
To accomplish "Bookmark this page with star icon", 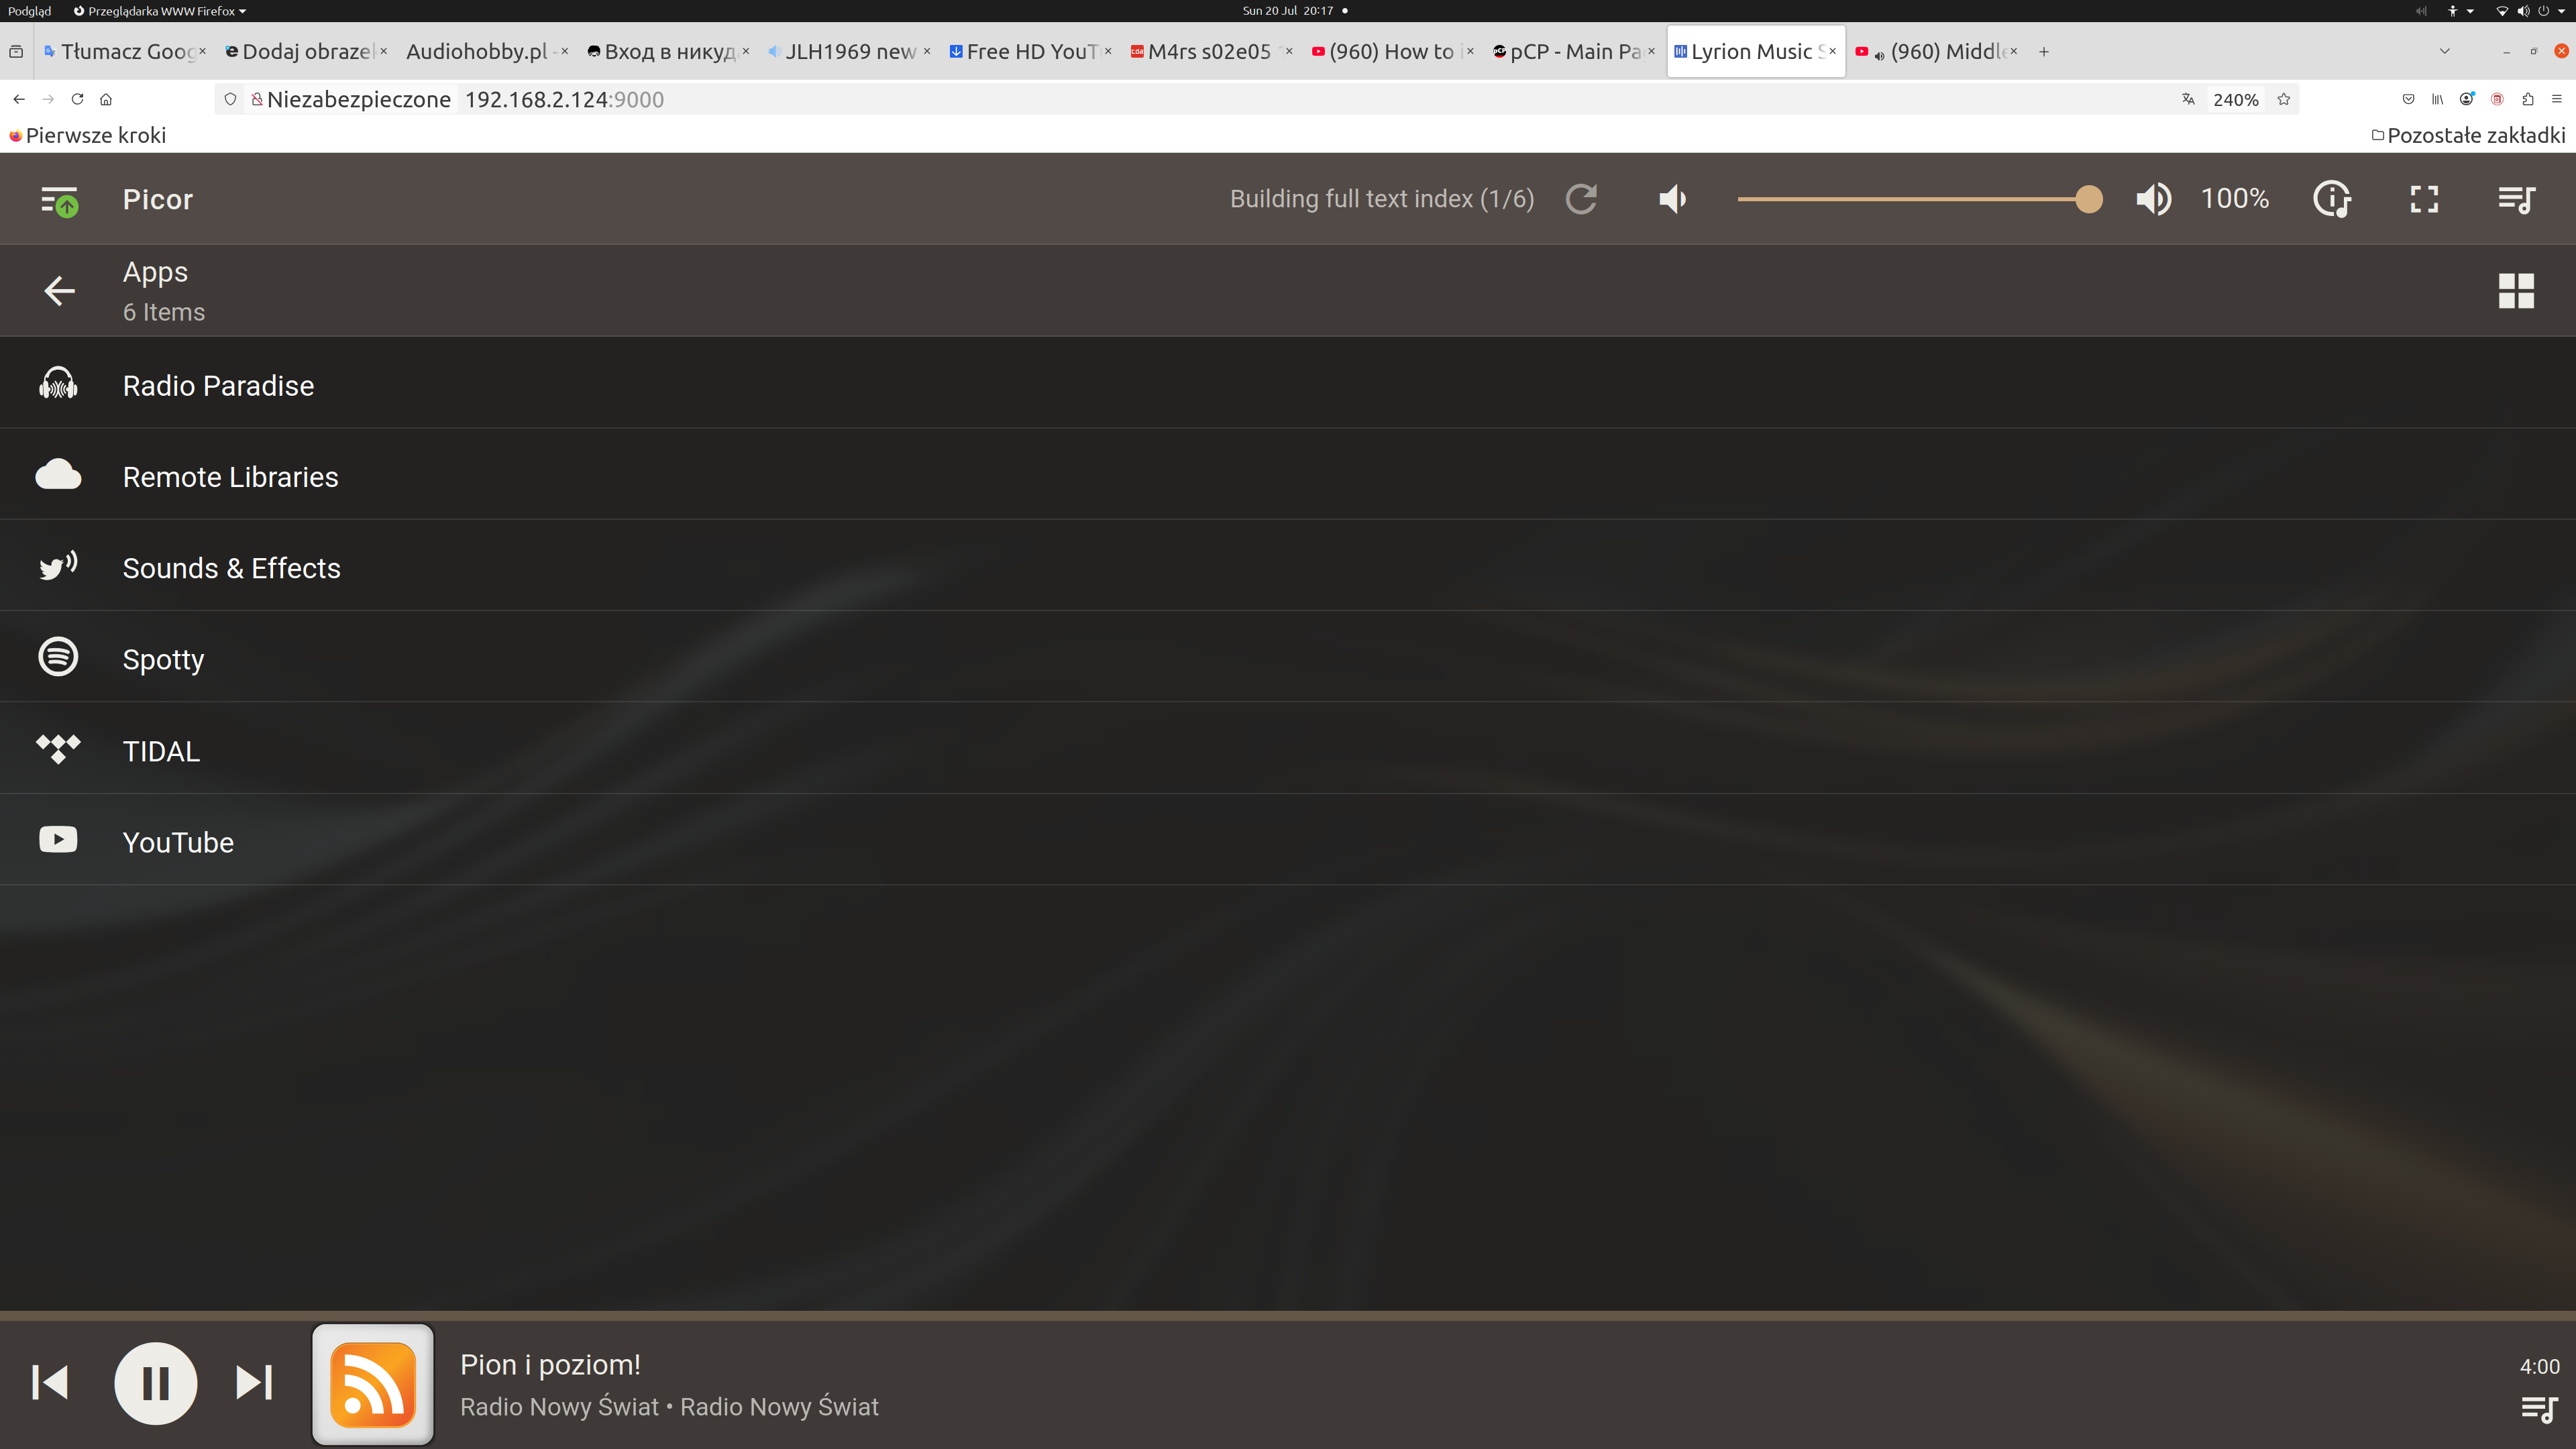I will (x=2283, y=99).
